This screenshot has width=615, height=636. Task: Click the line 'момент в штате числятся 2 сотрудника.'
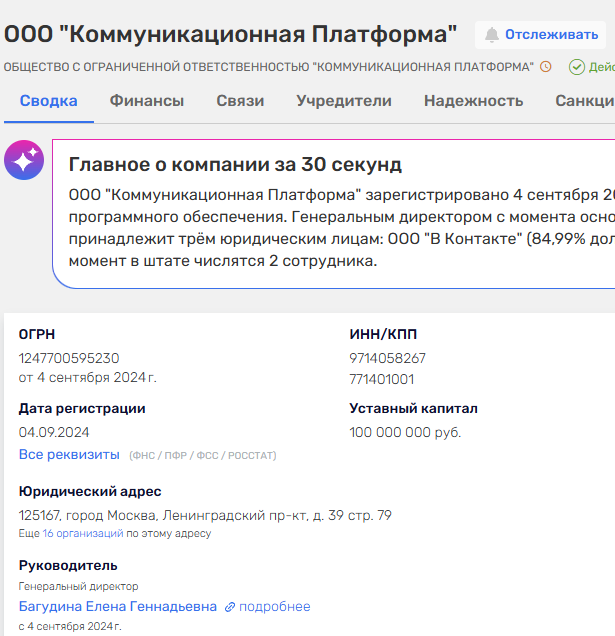click(x=223, y=261)
